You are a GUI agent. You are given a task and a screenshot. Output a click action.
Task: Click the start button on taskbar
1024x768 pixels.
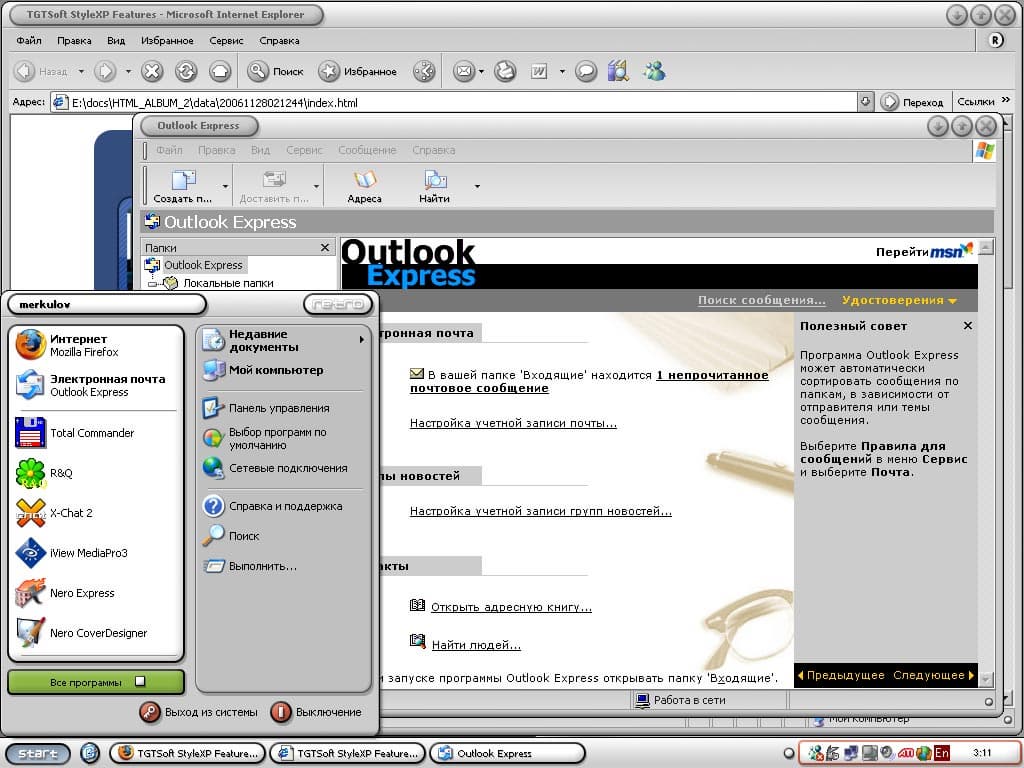38,754
